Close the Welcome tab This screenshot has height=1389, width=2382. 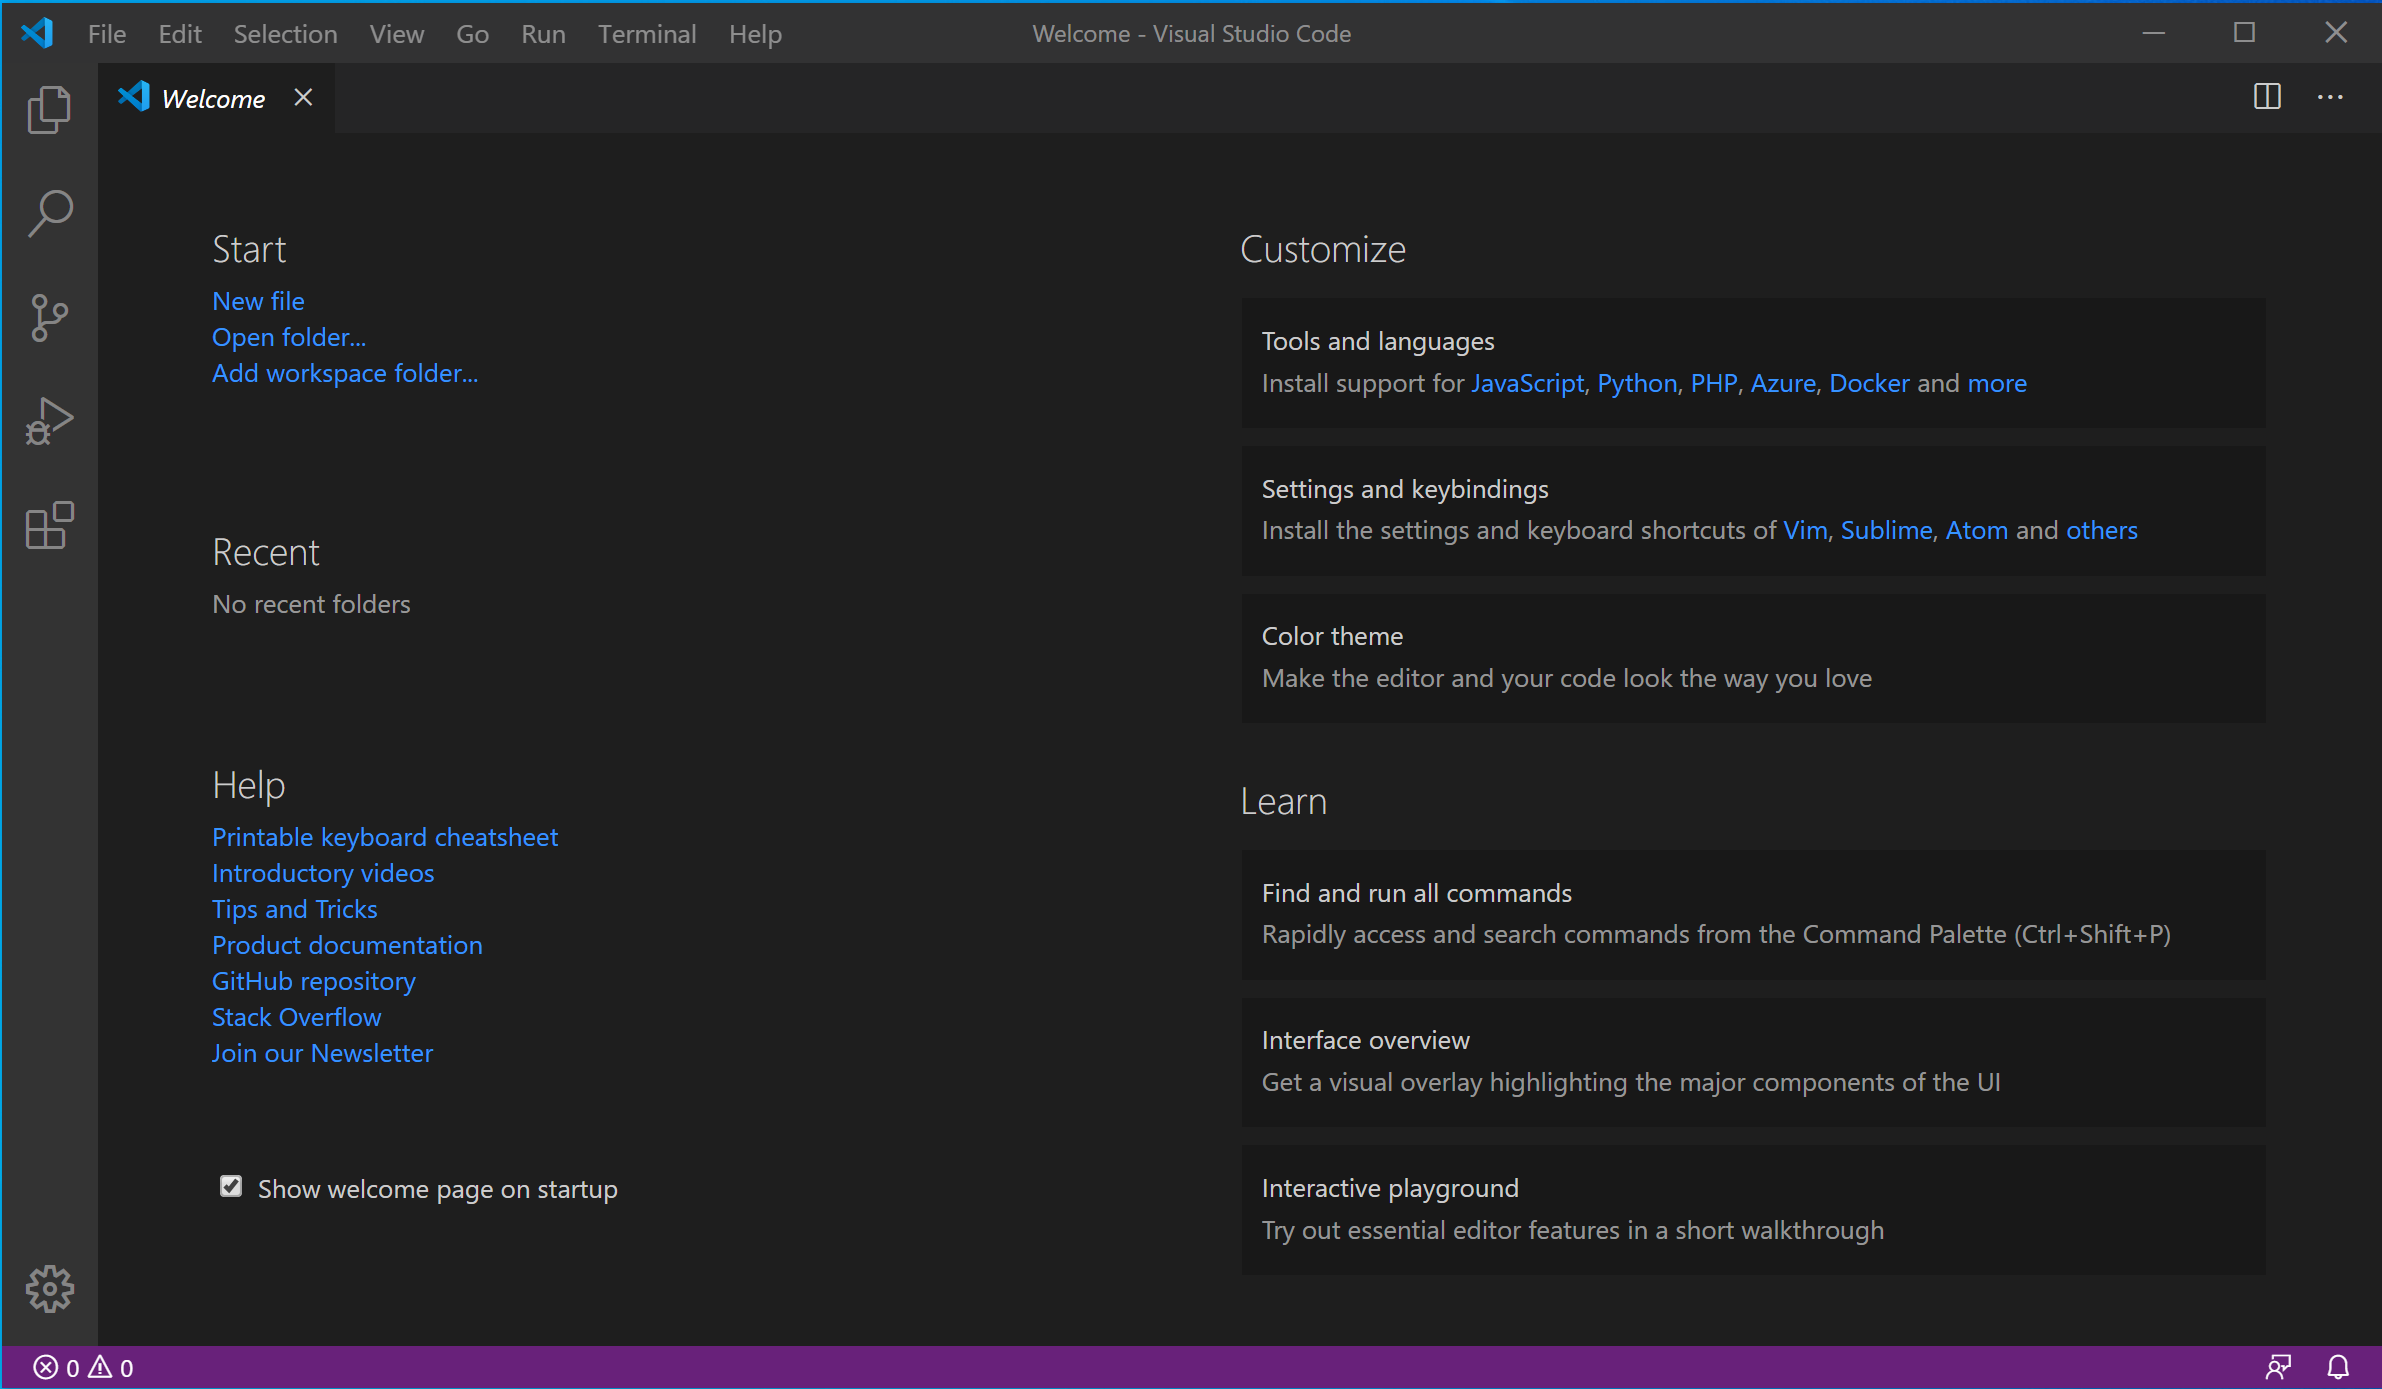coord(303,97)
